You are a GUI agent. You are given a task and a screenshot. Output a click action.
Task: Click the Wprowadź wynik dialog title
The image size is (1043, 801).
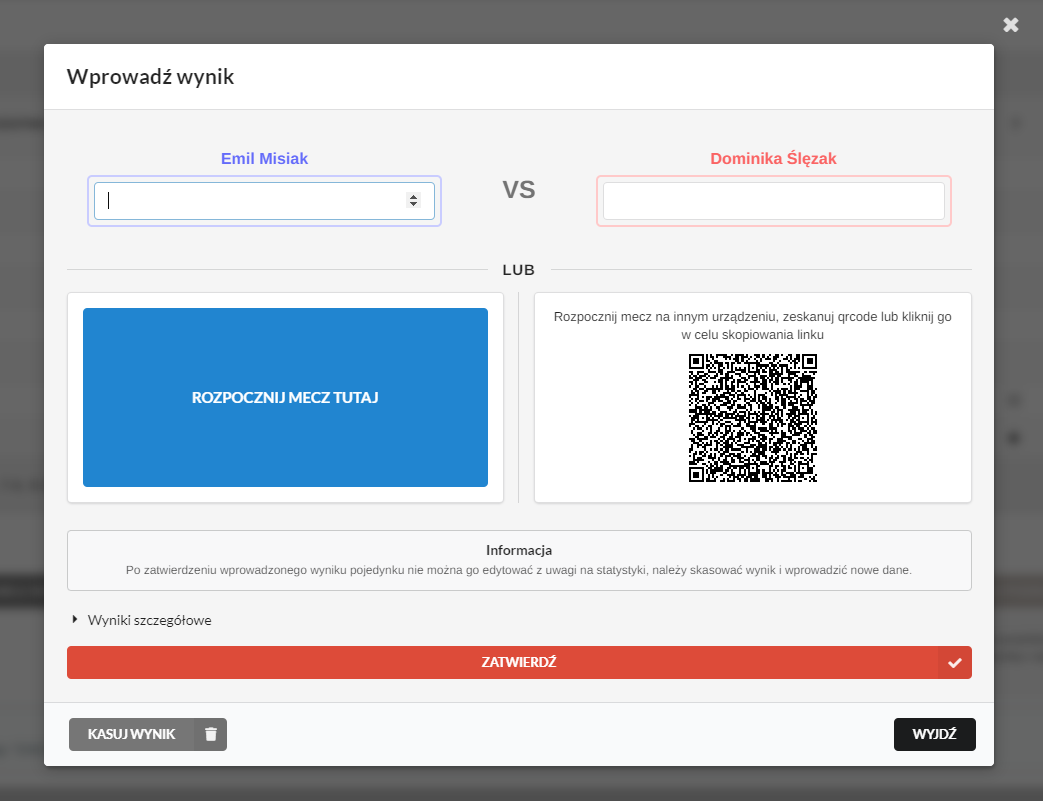pos(150,77)
